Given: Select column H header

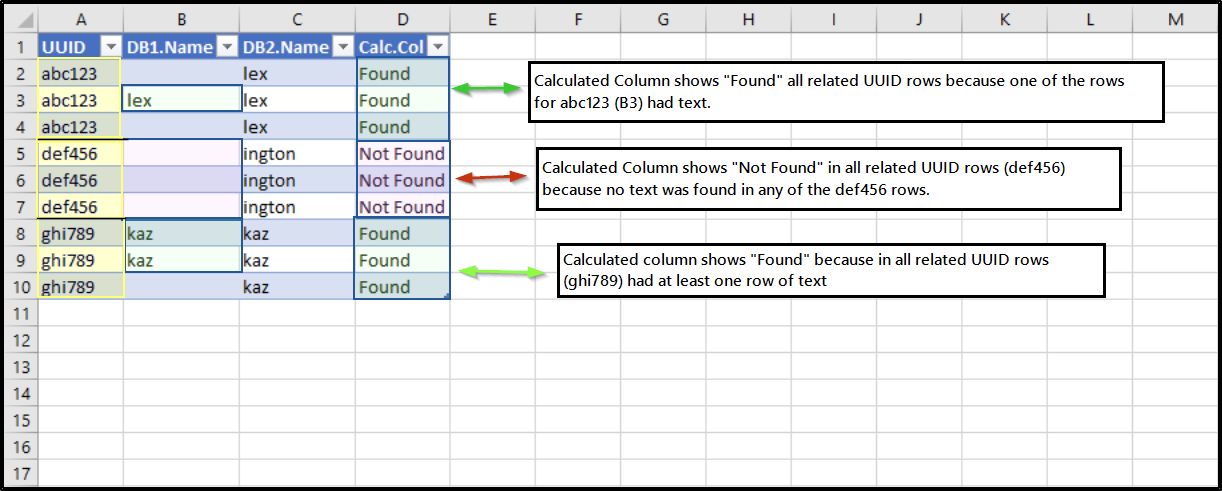Looking at the screenshot, I should [x=749, y=20].
